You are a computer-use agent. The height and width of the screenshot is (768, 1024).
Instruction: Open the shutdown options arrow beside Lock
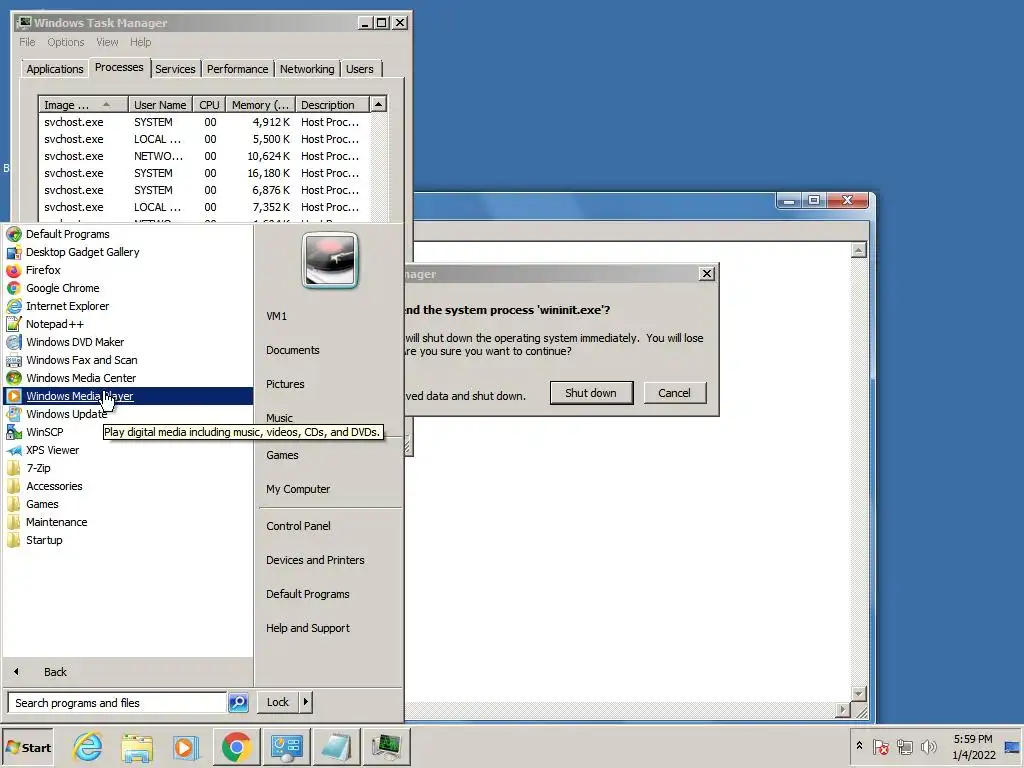pyautogui.click(x=306, y=702)
